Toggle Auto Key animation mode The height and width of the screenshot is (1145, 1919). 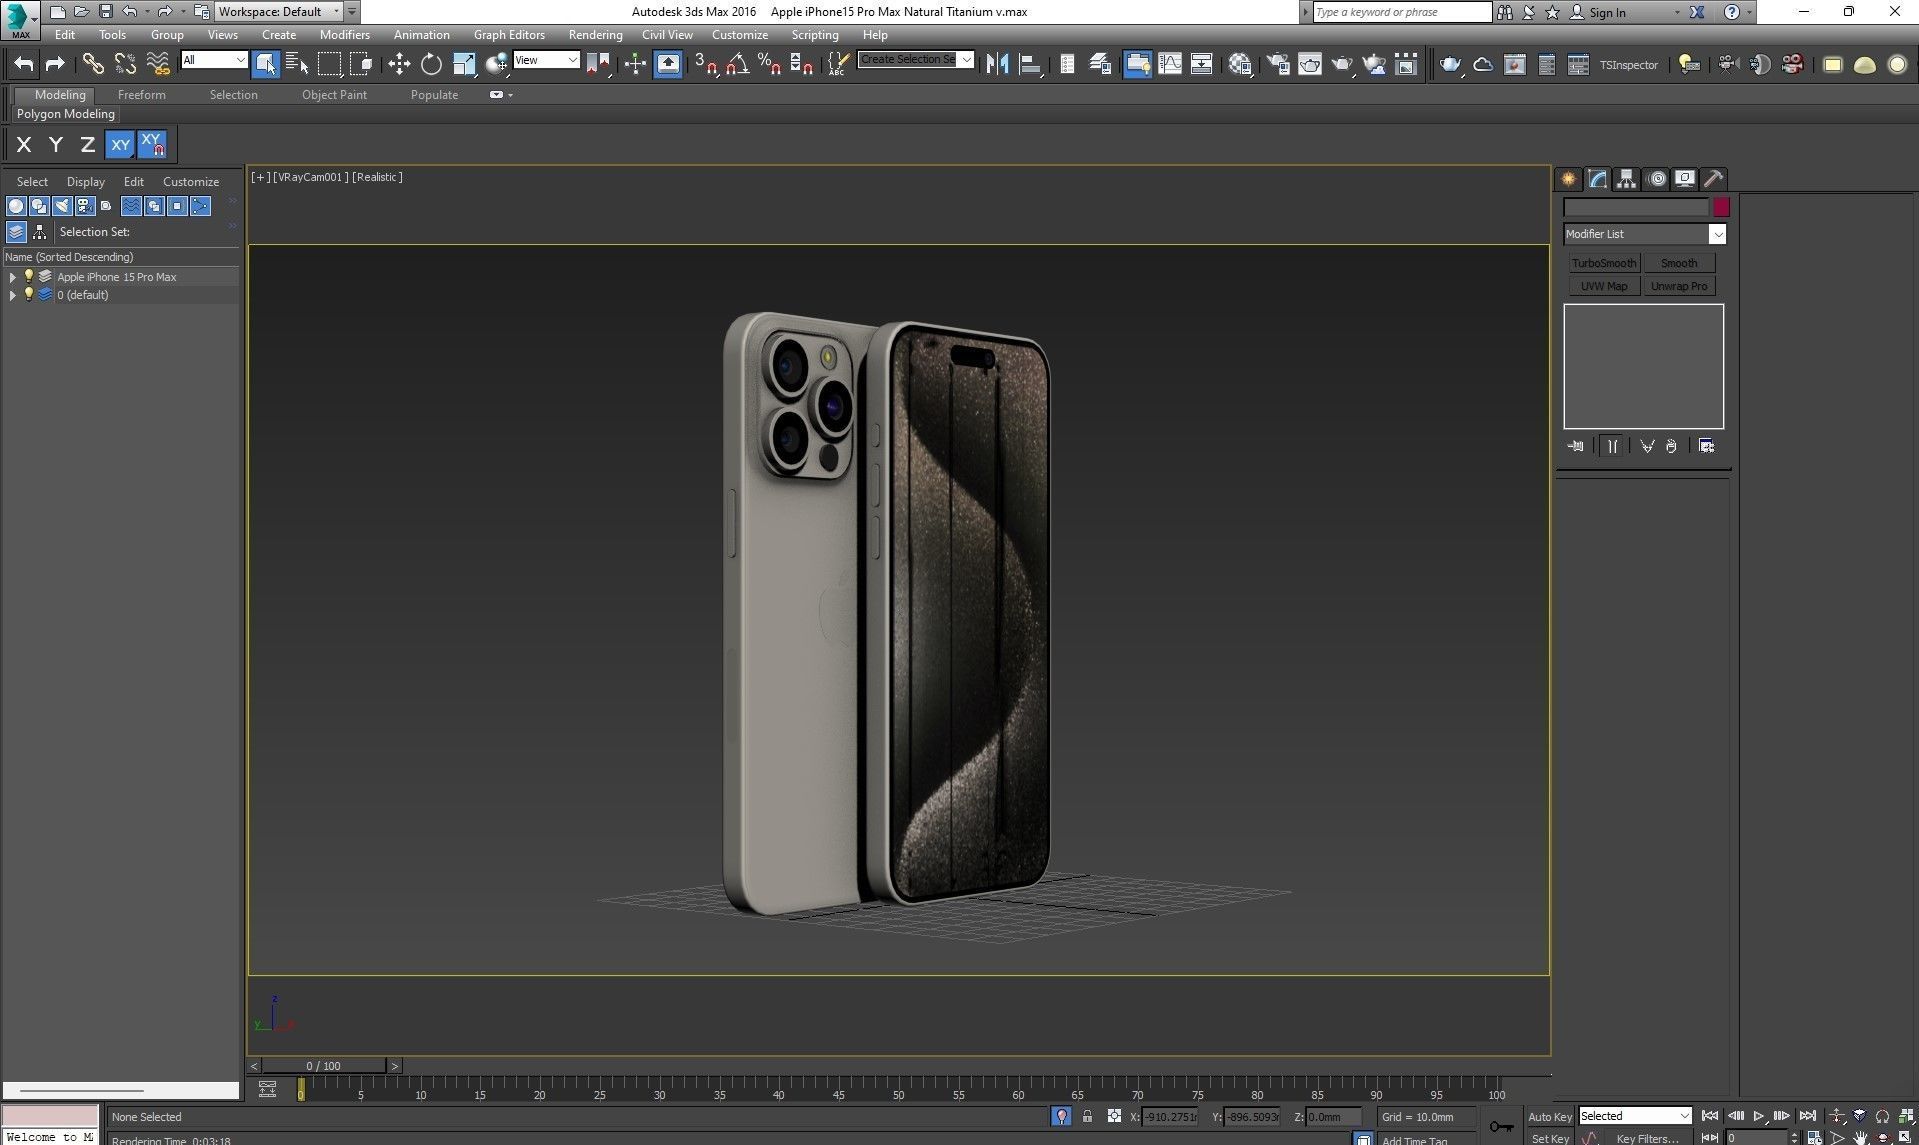(x=1550, y=1117)
